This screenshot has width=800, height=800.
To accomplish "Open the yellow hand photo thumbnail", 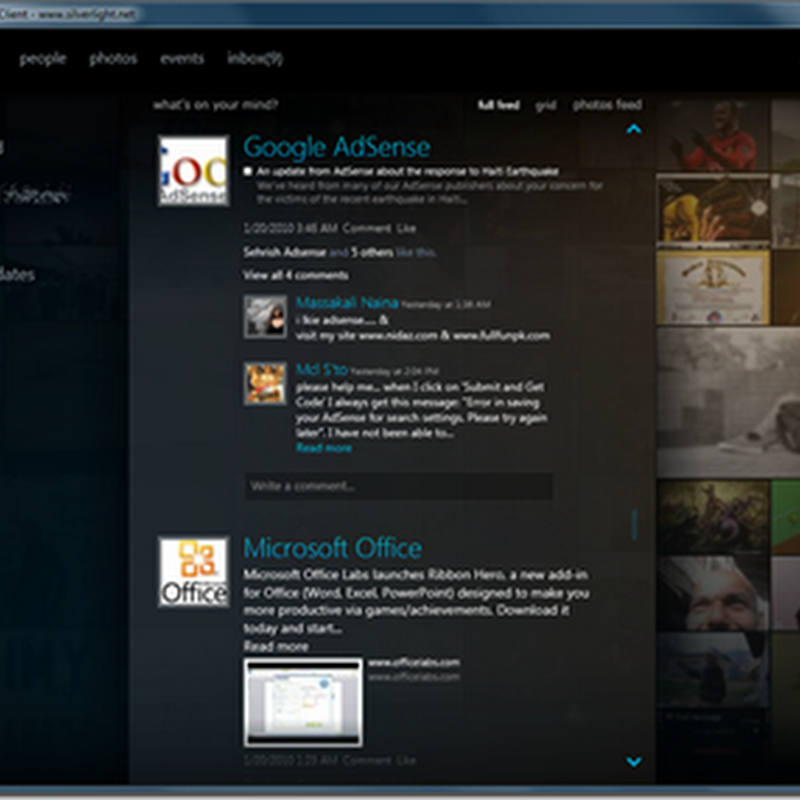I will pyautogui.click(x=713, y=211).
